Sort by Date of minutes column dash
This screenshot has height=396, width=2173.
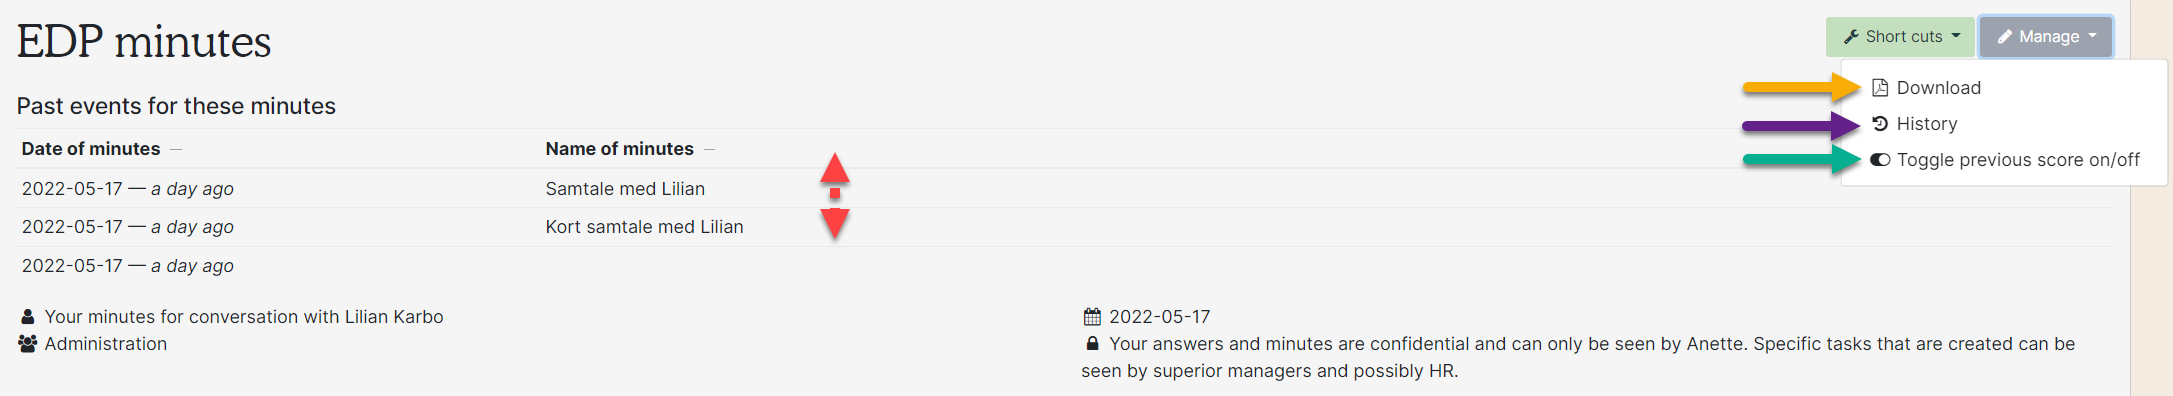[176, 149]
